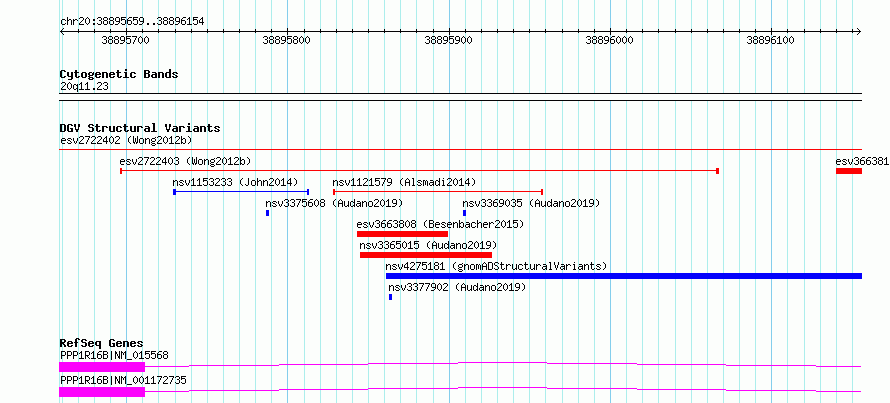This screenshot has height=403, width=890.
Task: Click the PPP1R16B|NM_015568 gene label
Action: point(114,355)
